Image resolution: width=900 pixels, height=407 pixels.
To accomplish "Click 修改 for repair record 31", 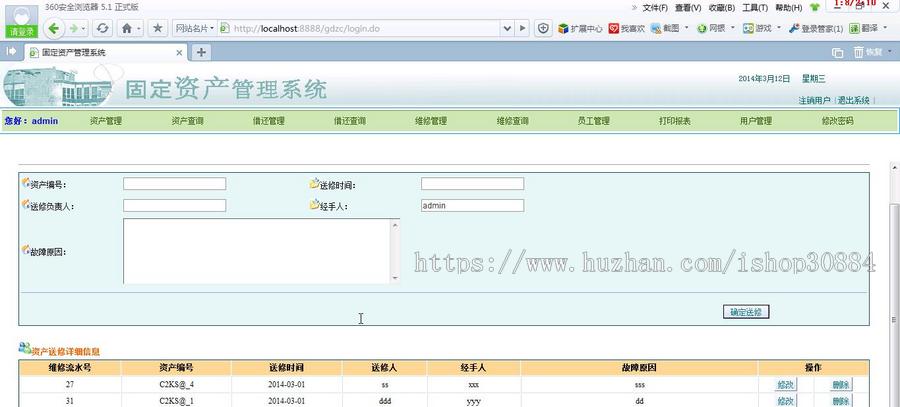I will pyautogui.click(x=785, y=401).
